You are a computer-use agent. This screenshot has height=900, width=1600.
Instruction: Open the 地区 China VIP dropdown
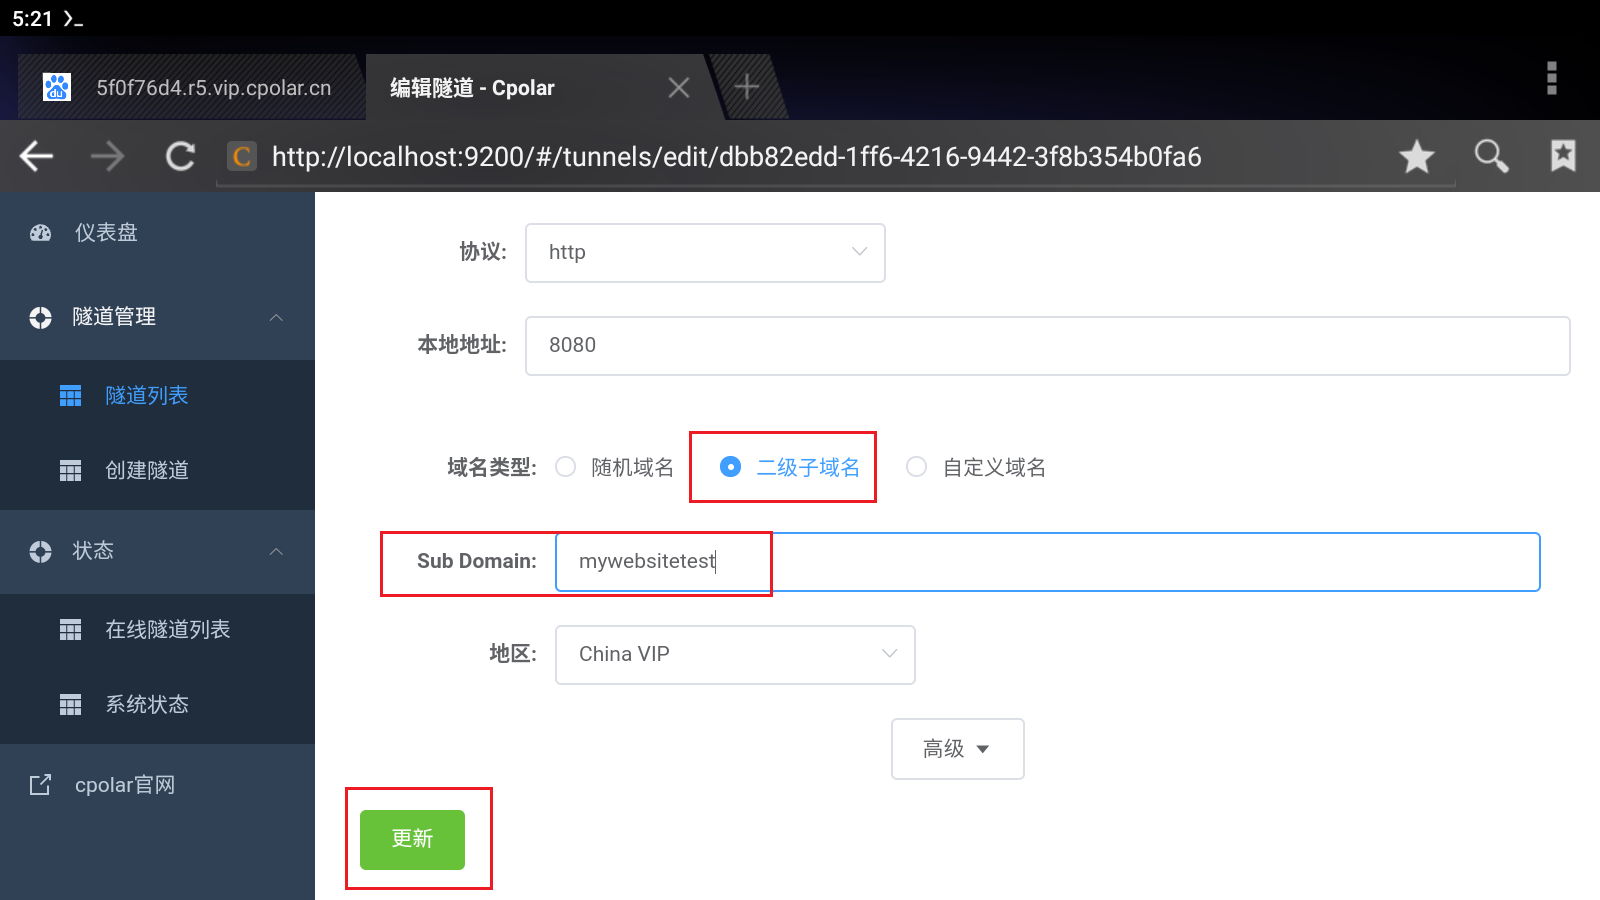point(735,655)
